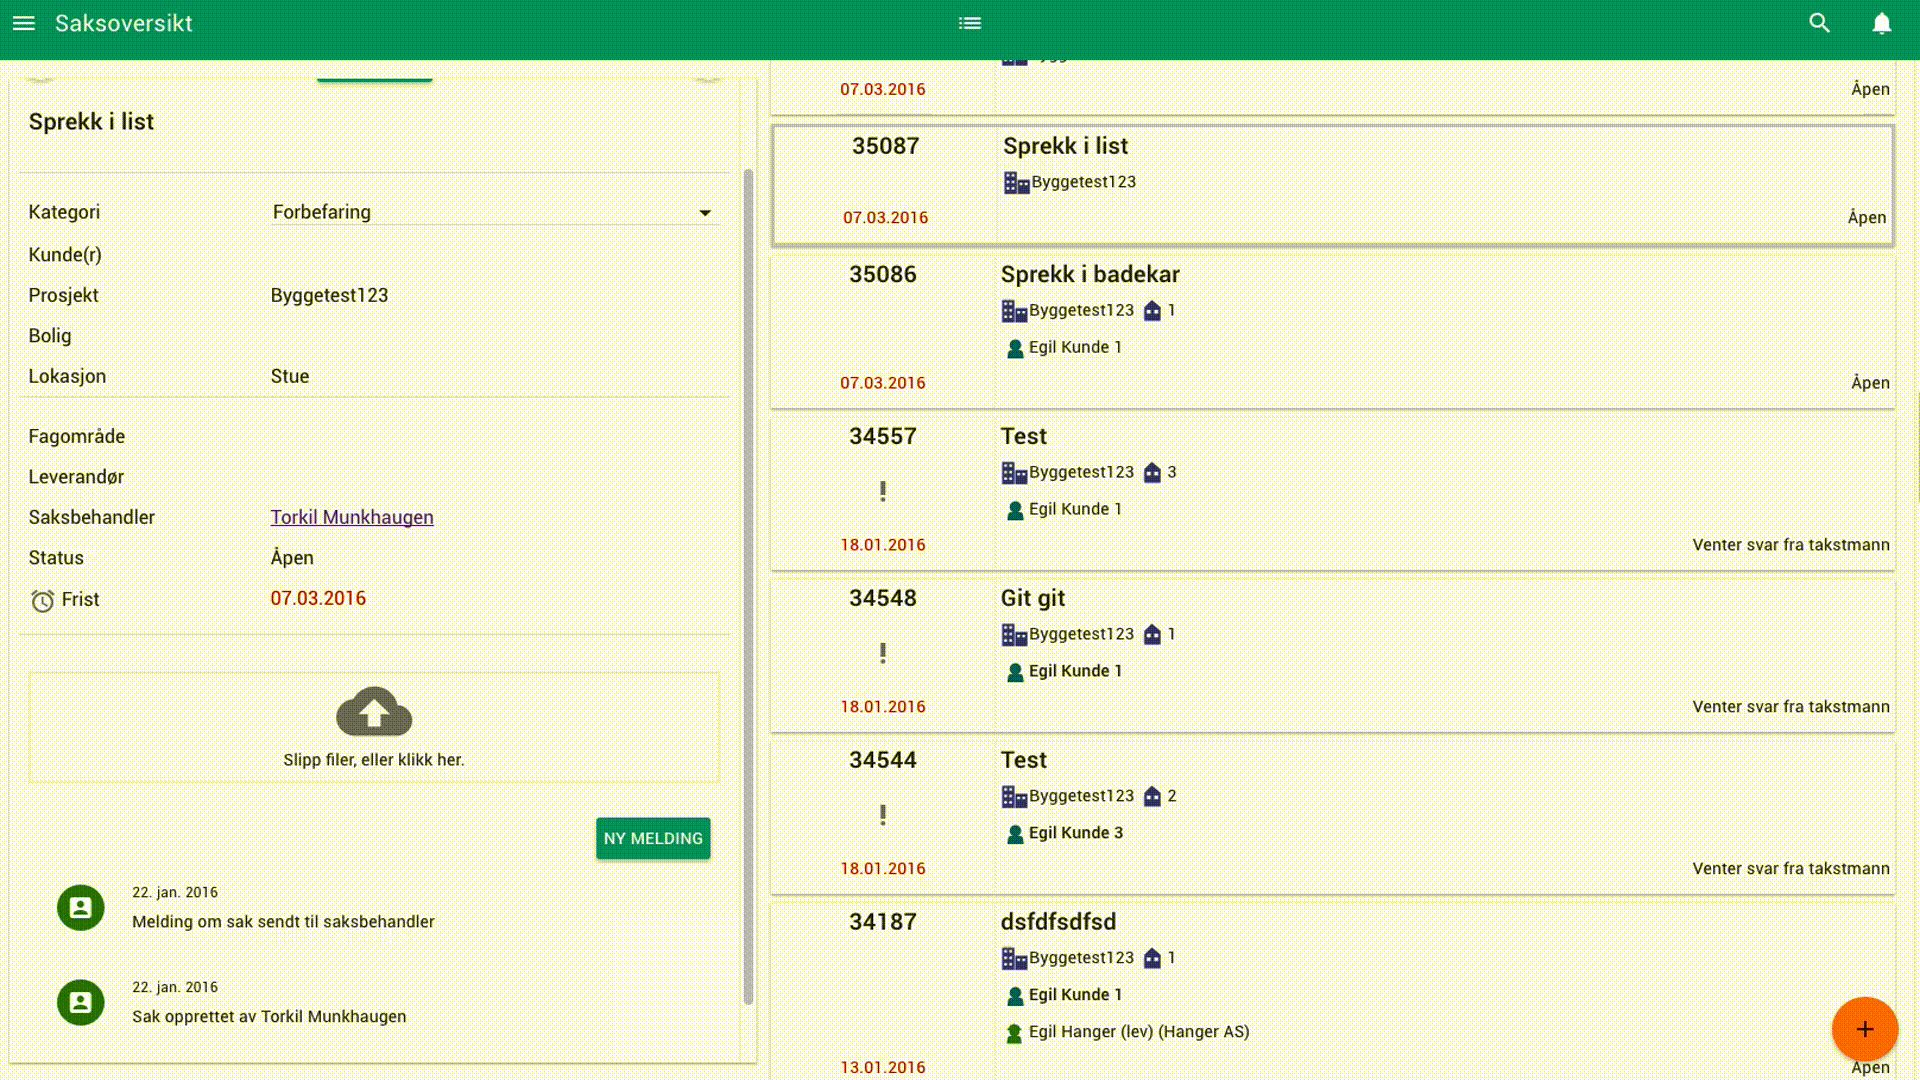Screen dimensions: 1920x1080
Task: Click the priority exclamation mark in case 34557
Action: (882, 491)
